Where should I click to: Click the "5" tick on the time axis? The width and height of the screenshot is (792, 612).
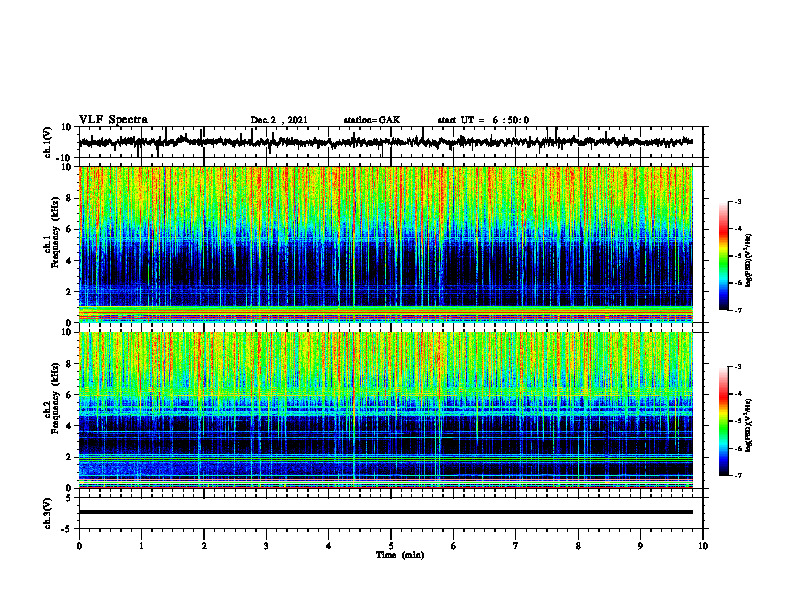tap(391, 546)
